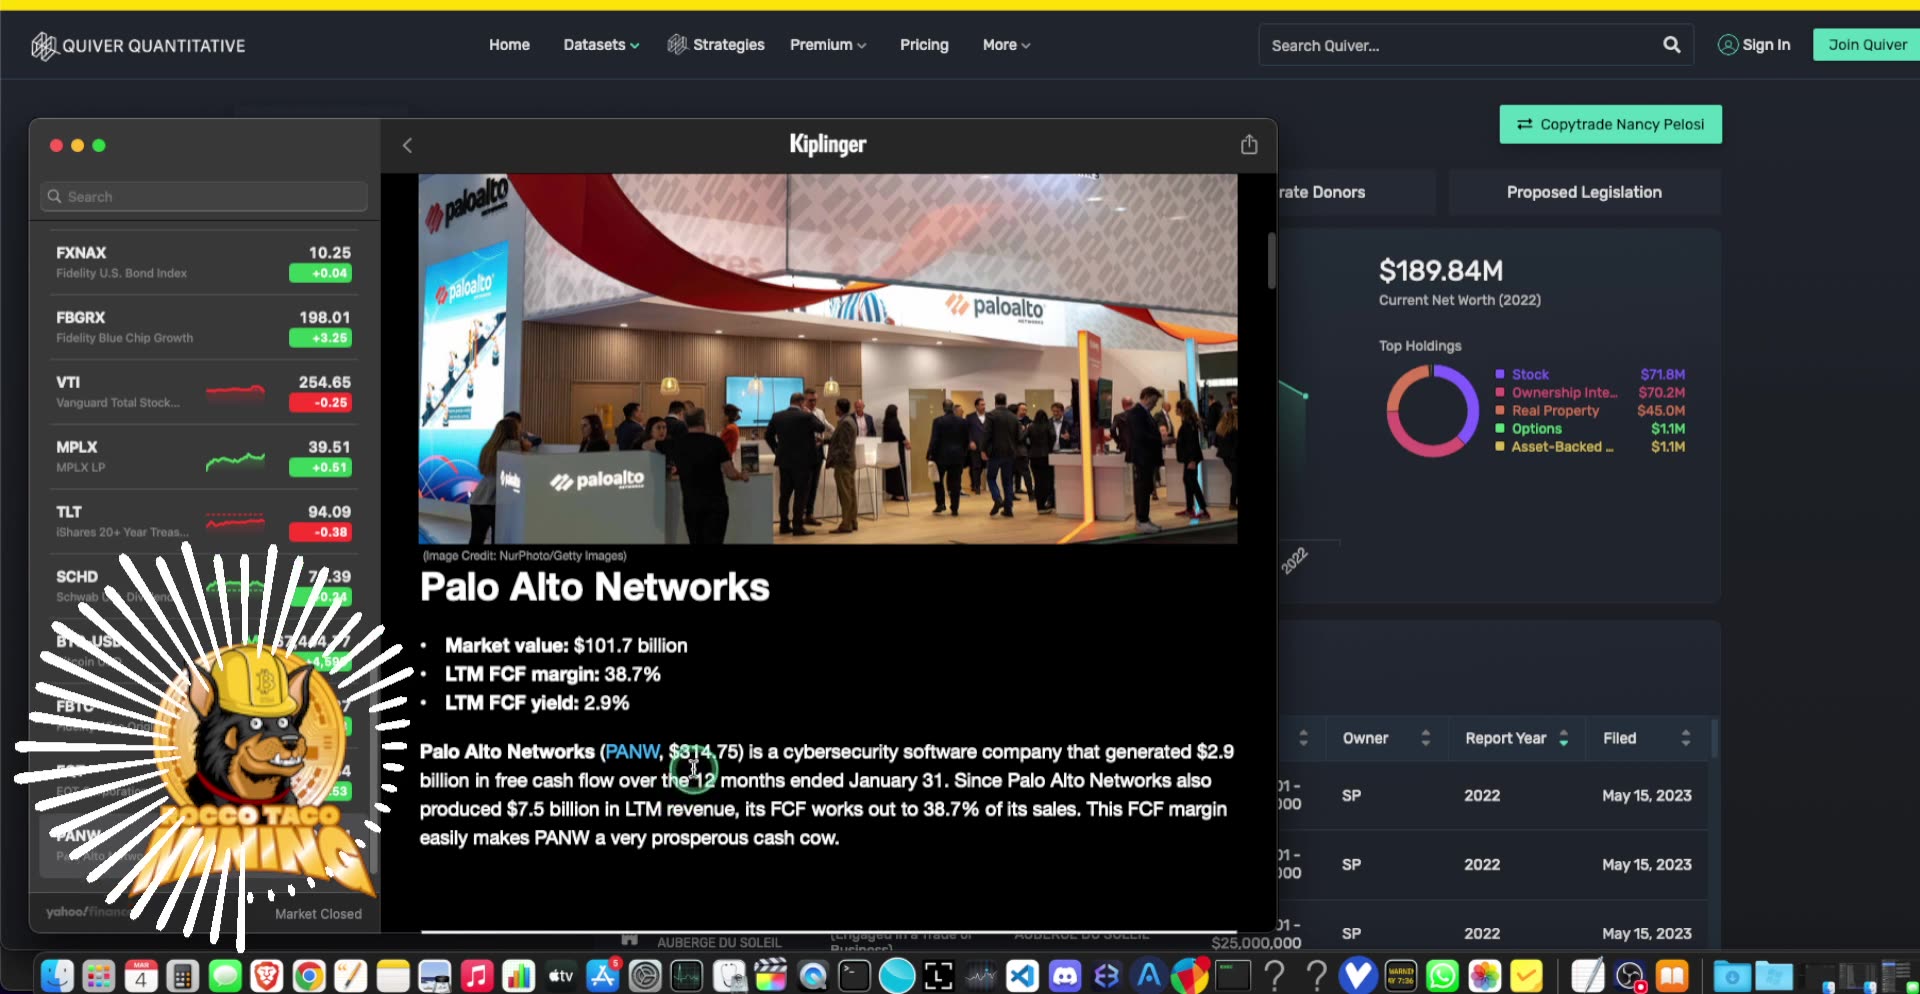Click the Sign In link
This screenshot has height=994, width=1920.
[1754, 45]
